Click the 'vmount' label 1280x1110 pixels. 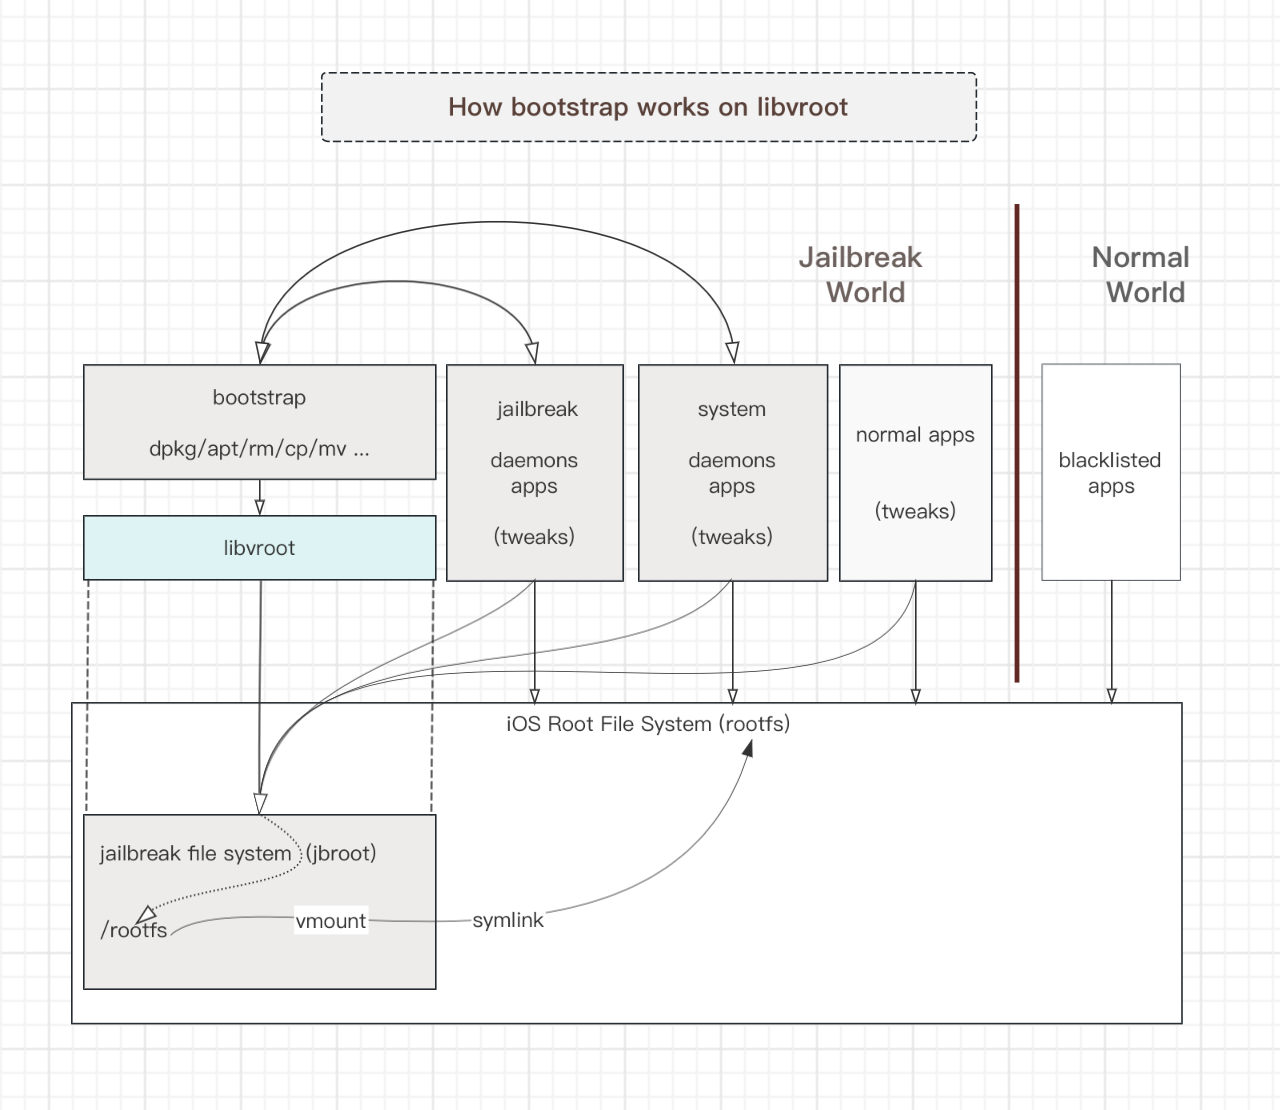click(331, 921)
